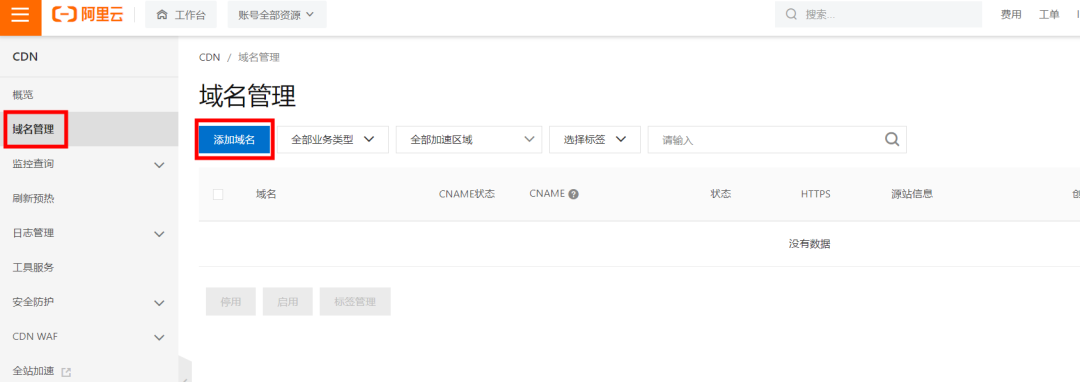Open the 全部加速区域 dropdown
The height and width of the screenshot is (382, 1080).
tap(469, 140)
